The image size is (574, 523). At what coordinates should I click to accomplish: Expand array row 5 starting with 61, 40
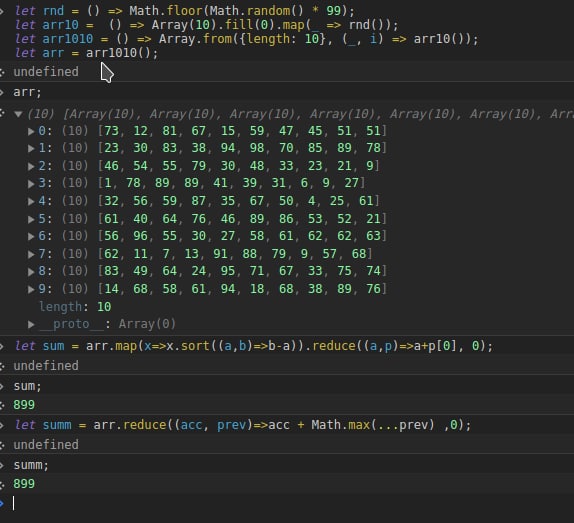tap(31, 219)
